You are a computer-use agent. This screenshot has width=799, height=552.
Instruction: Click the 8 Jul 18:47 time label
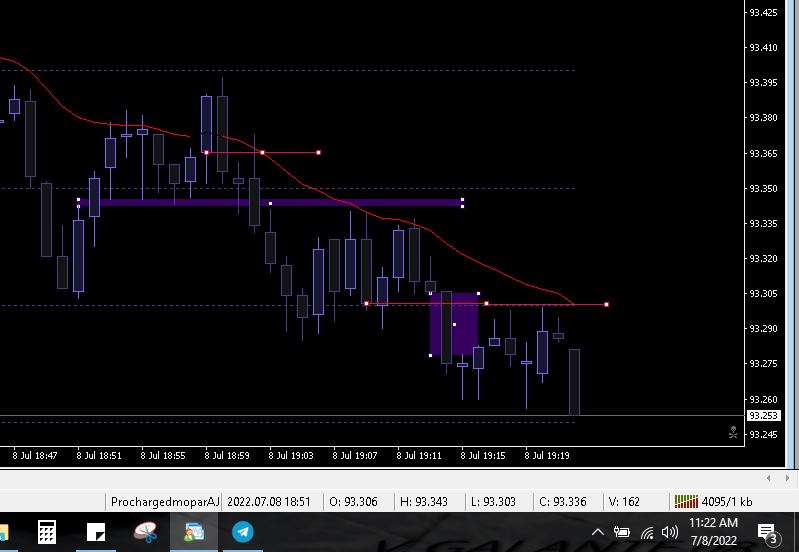(x=35, y=455)
